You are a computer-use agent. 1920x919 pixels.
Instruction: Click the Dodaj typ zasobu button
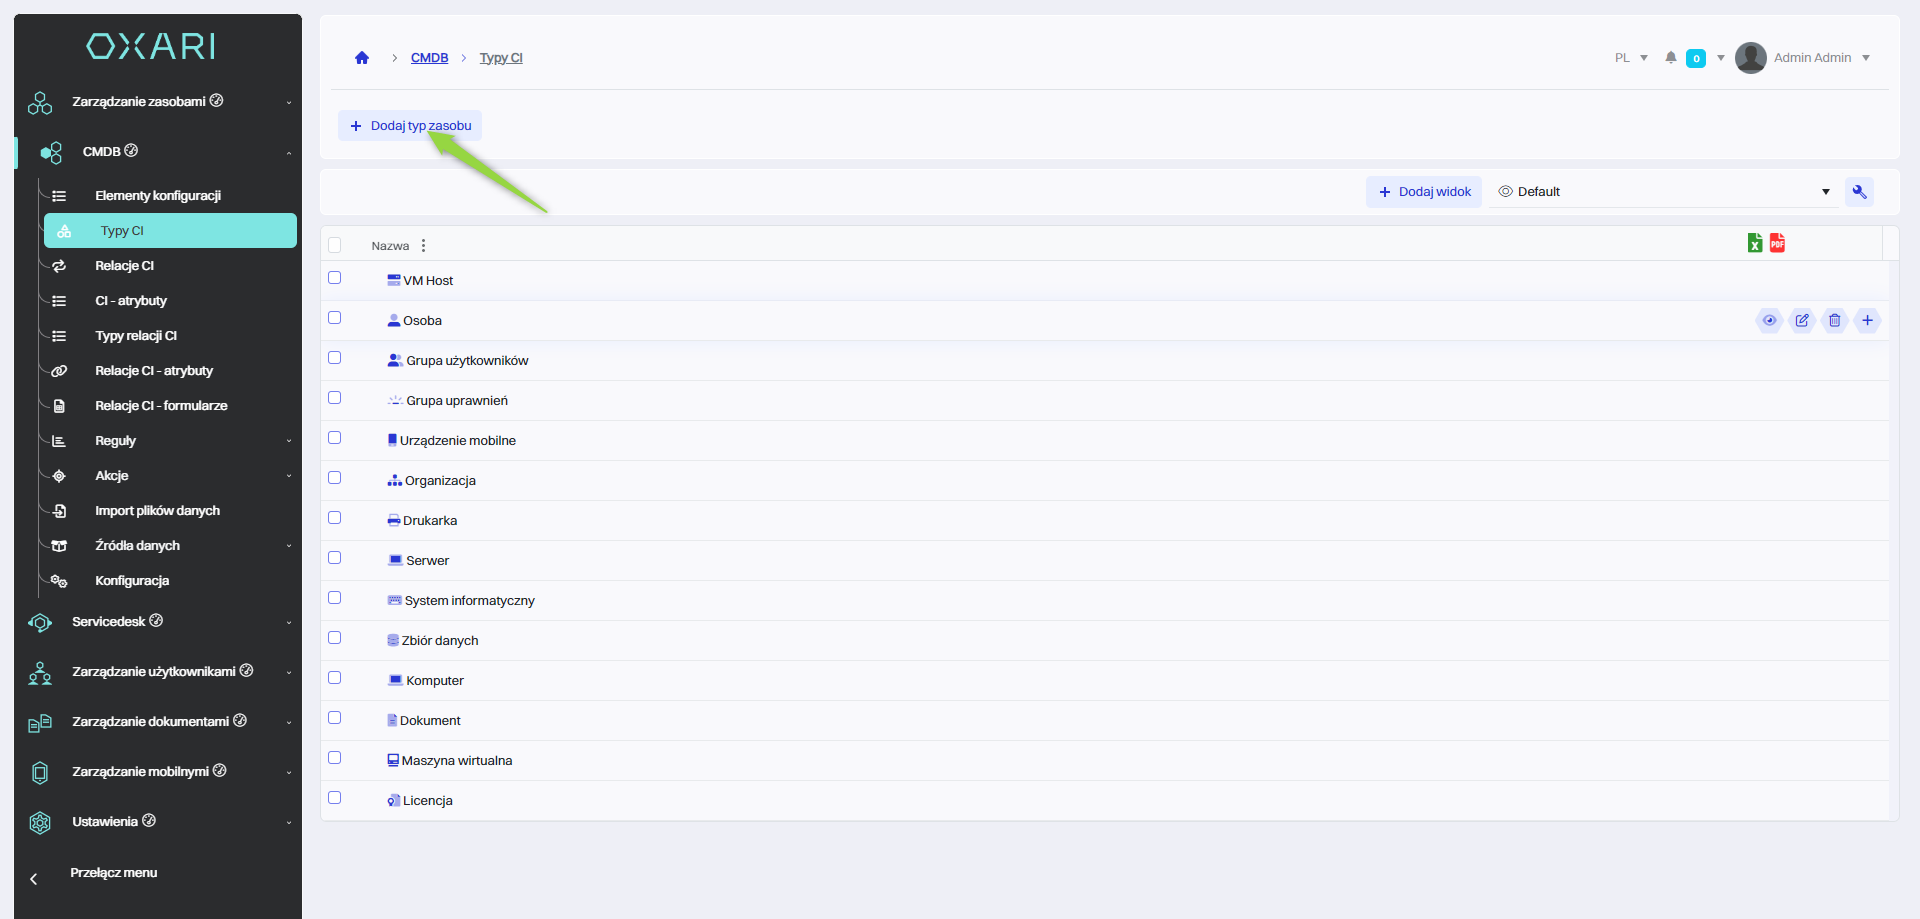coord(410,126)
